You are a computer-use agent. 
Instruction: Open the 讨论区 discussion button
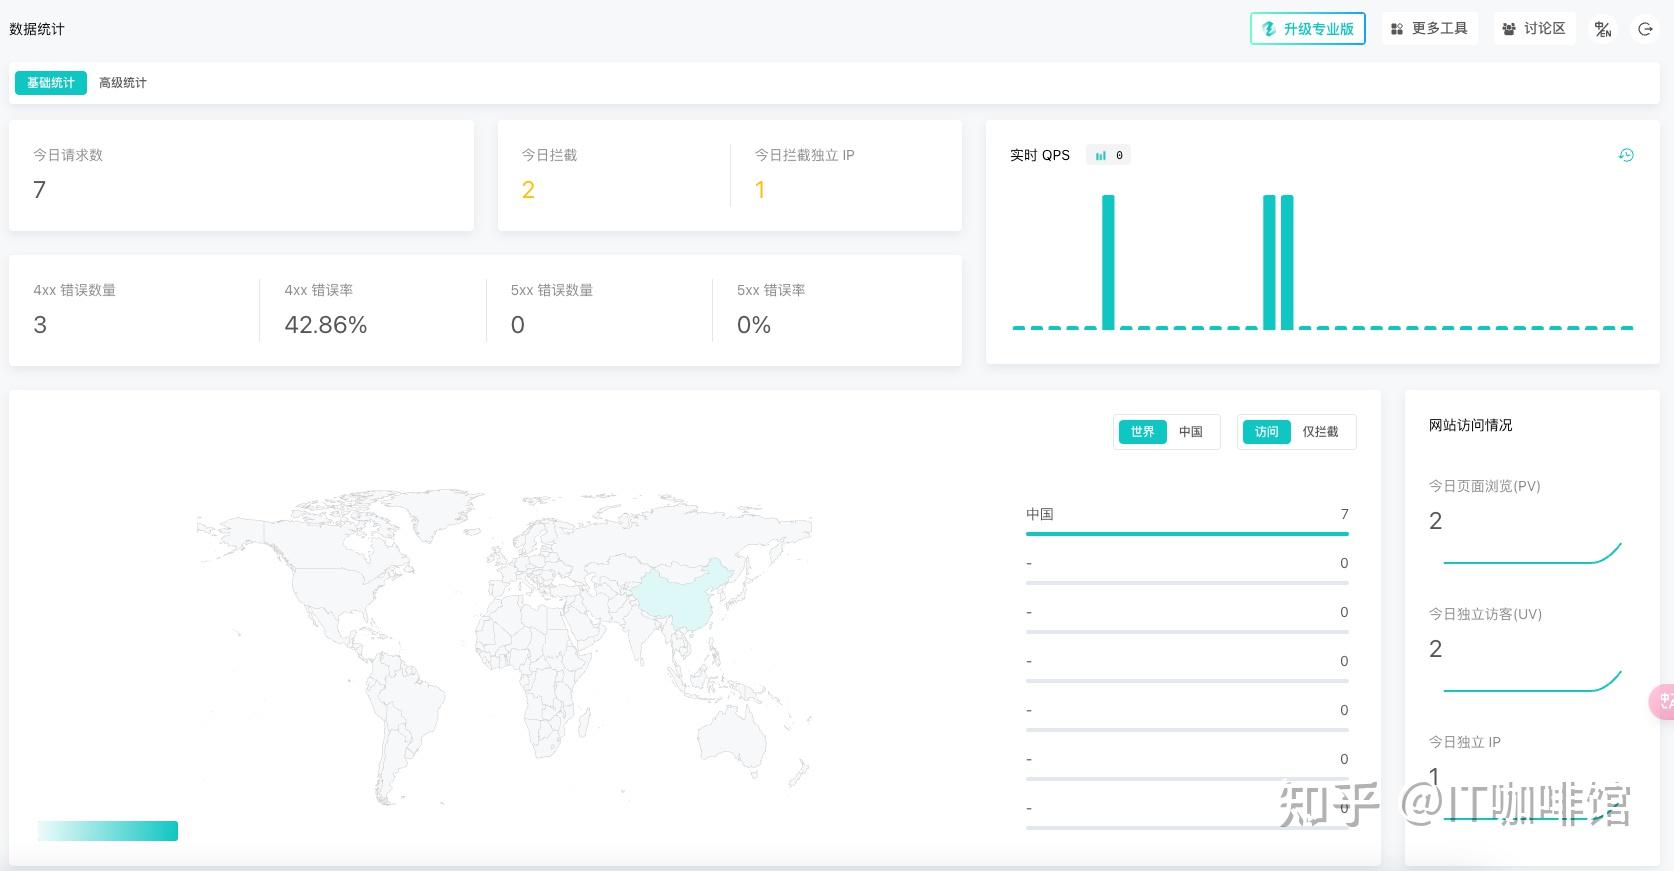tap(1535, 29)
